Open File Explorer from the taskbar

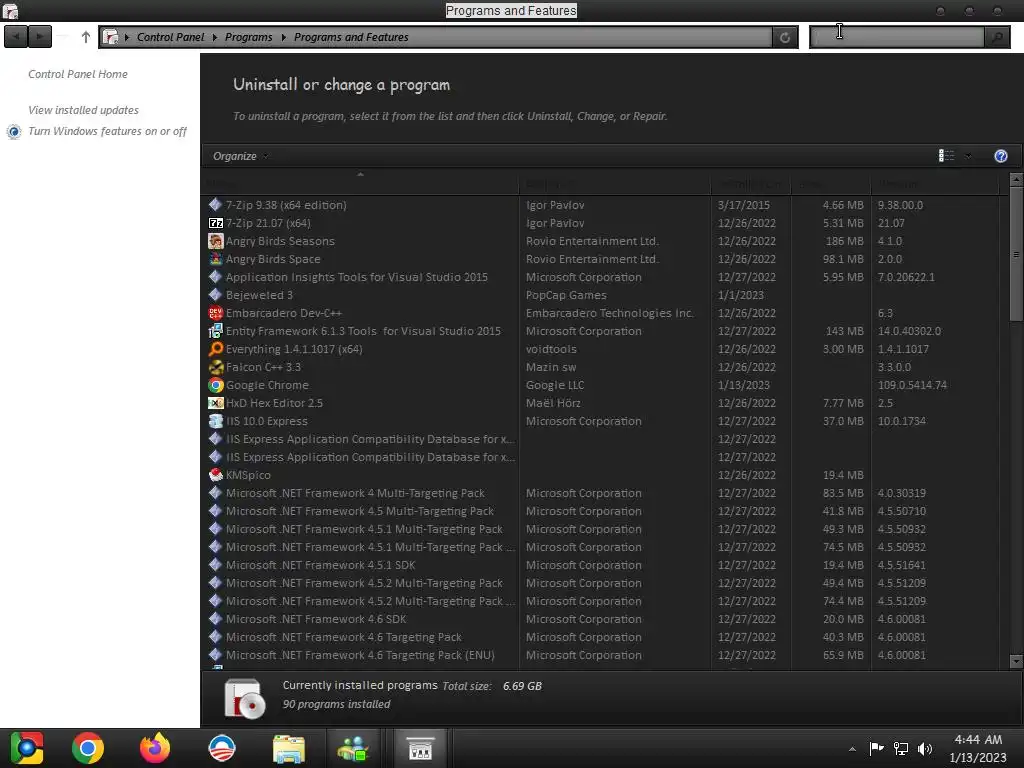pyautogui.click(x=289, y=749)
